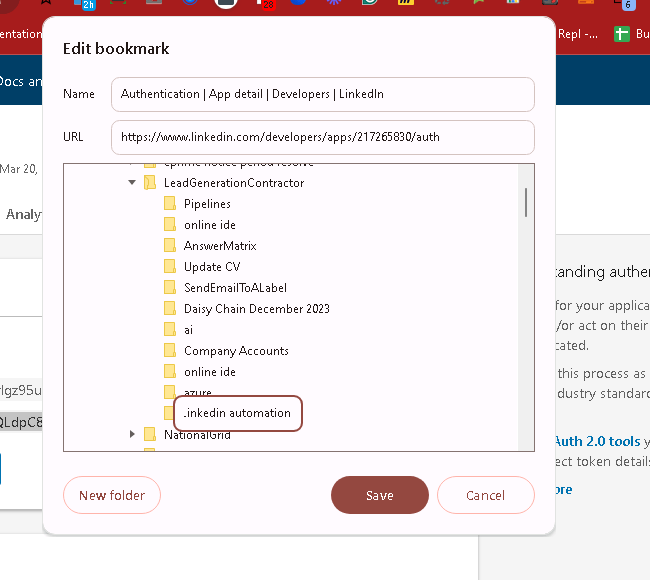Pick the online ide folder under Company Accounts
The image size is (650, 580).
pos(210,372)
